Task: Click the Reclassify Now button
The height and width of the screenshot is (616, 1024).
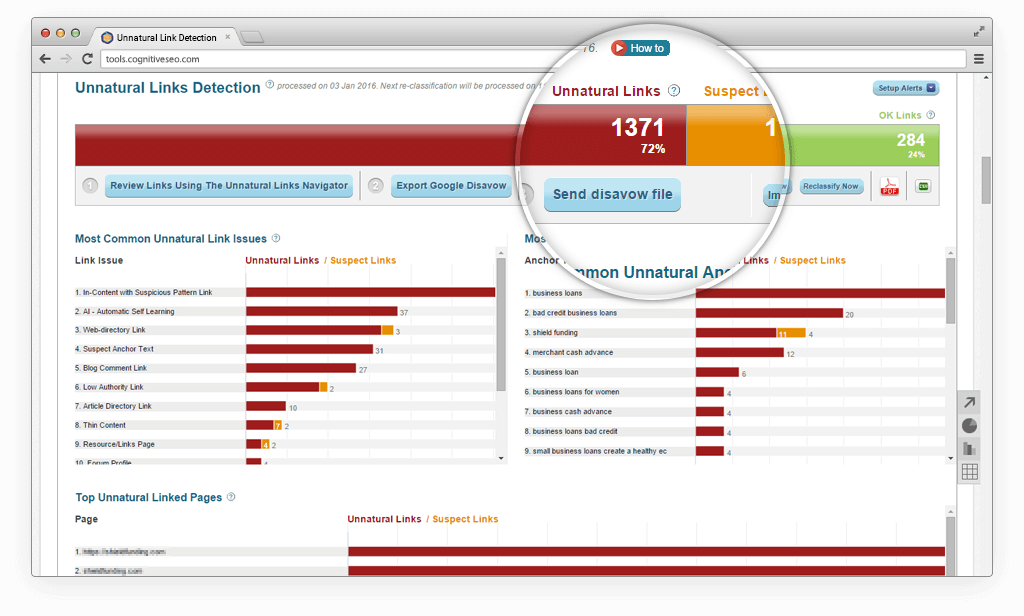Action: tap(831, 186)
